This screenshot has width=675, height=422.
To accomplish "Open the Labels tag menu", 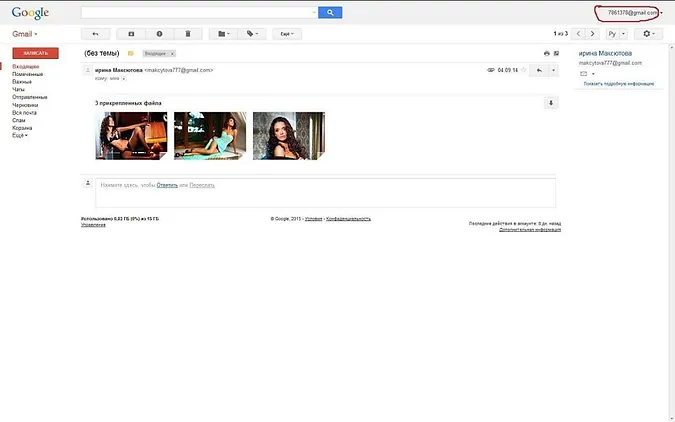I will coord(252,34).
